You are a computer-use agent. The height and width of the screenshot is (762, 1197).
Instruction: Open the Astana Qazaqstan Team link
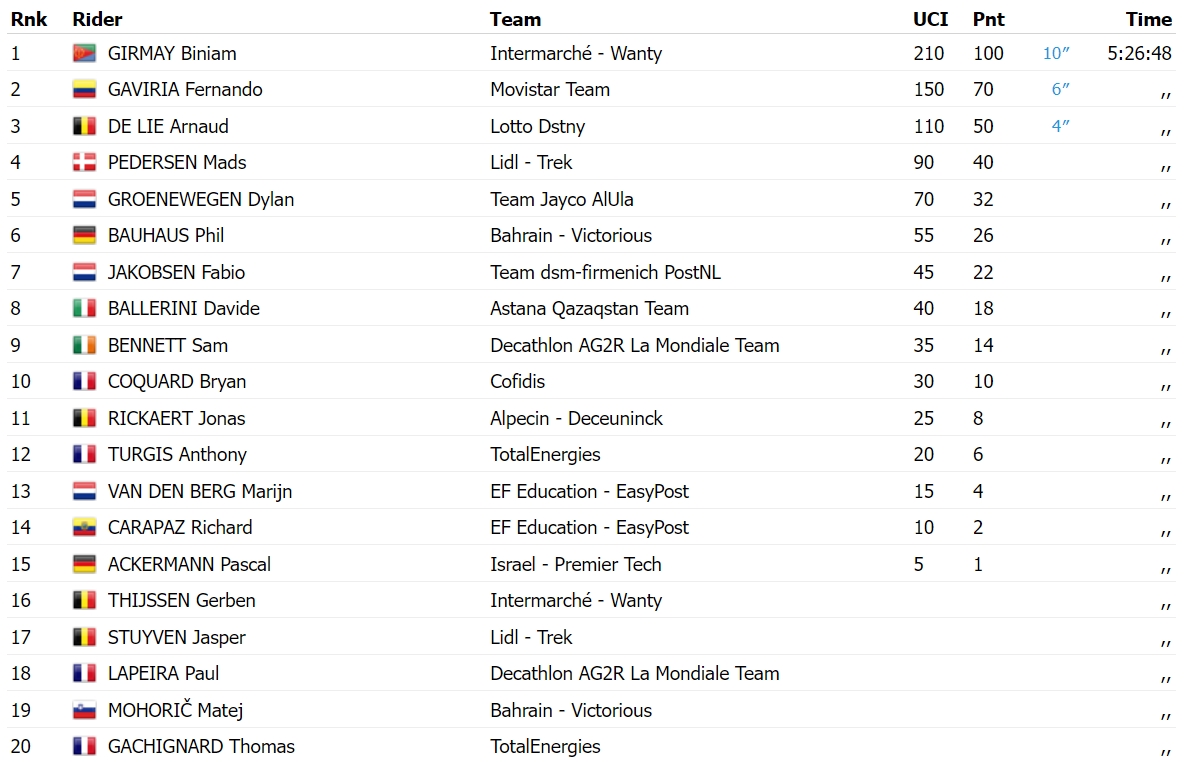(x=589, y=308)
